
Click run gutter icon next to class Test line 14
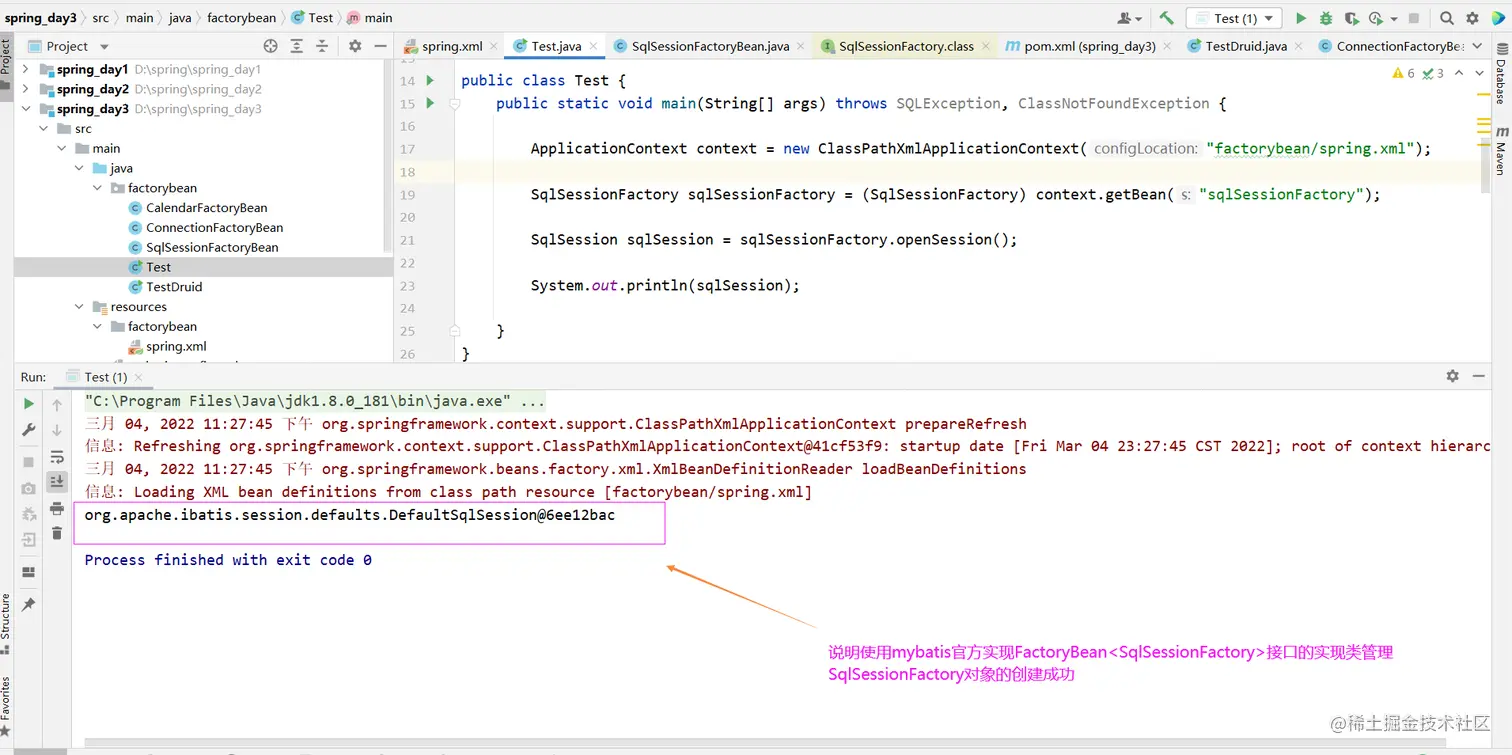[430, 80]
